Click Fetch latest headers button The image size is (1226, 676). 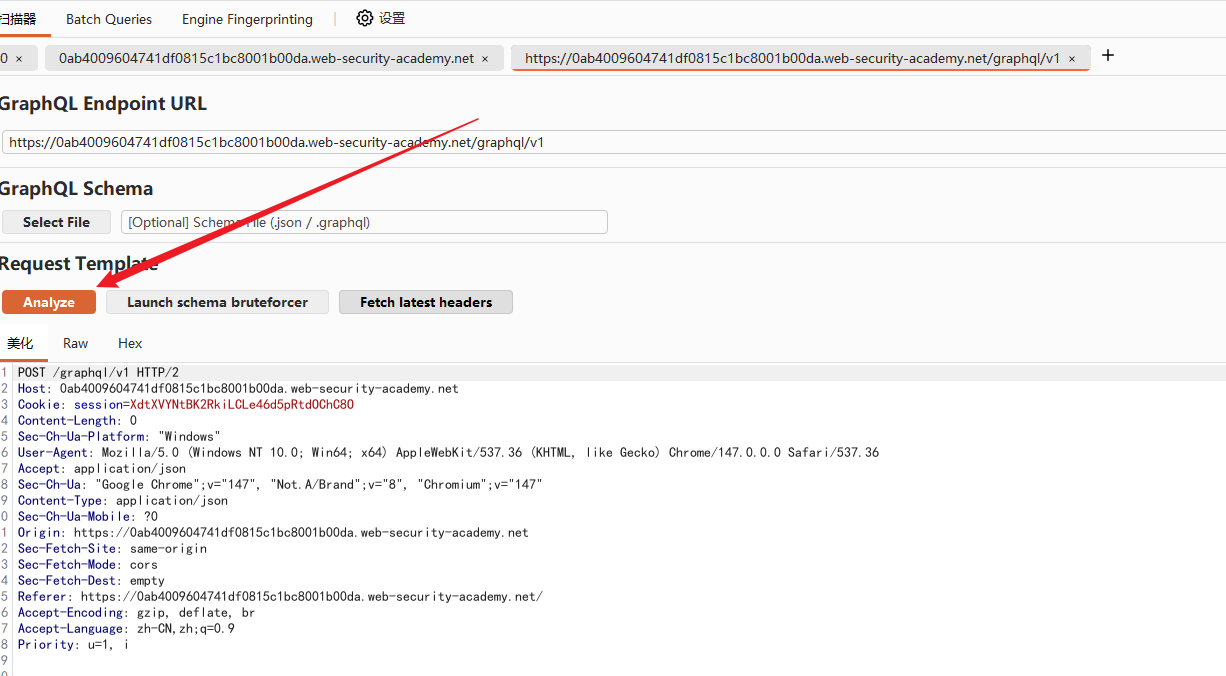coord(426,302)
